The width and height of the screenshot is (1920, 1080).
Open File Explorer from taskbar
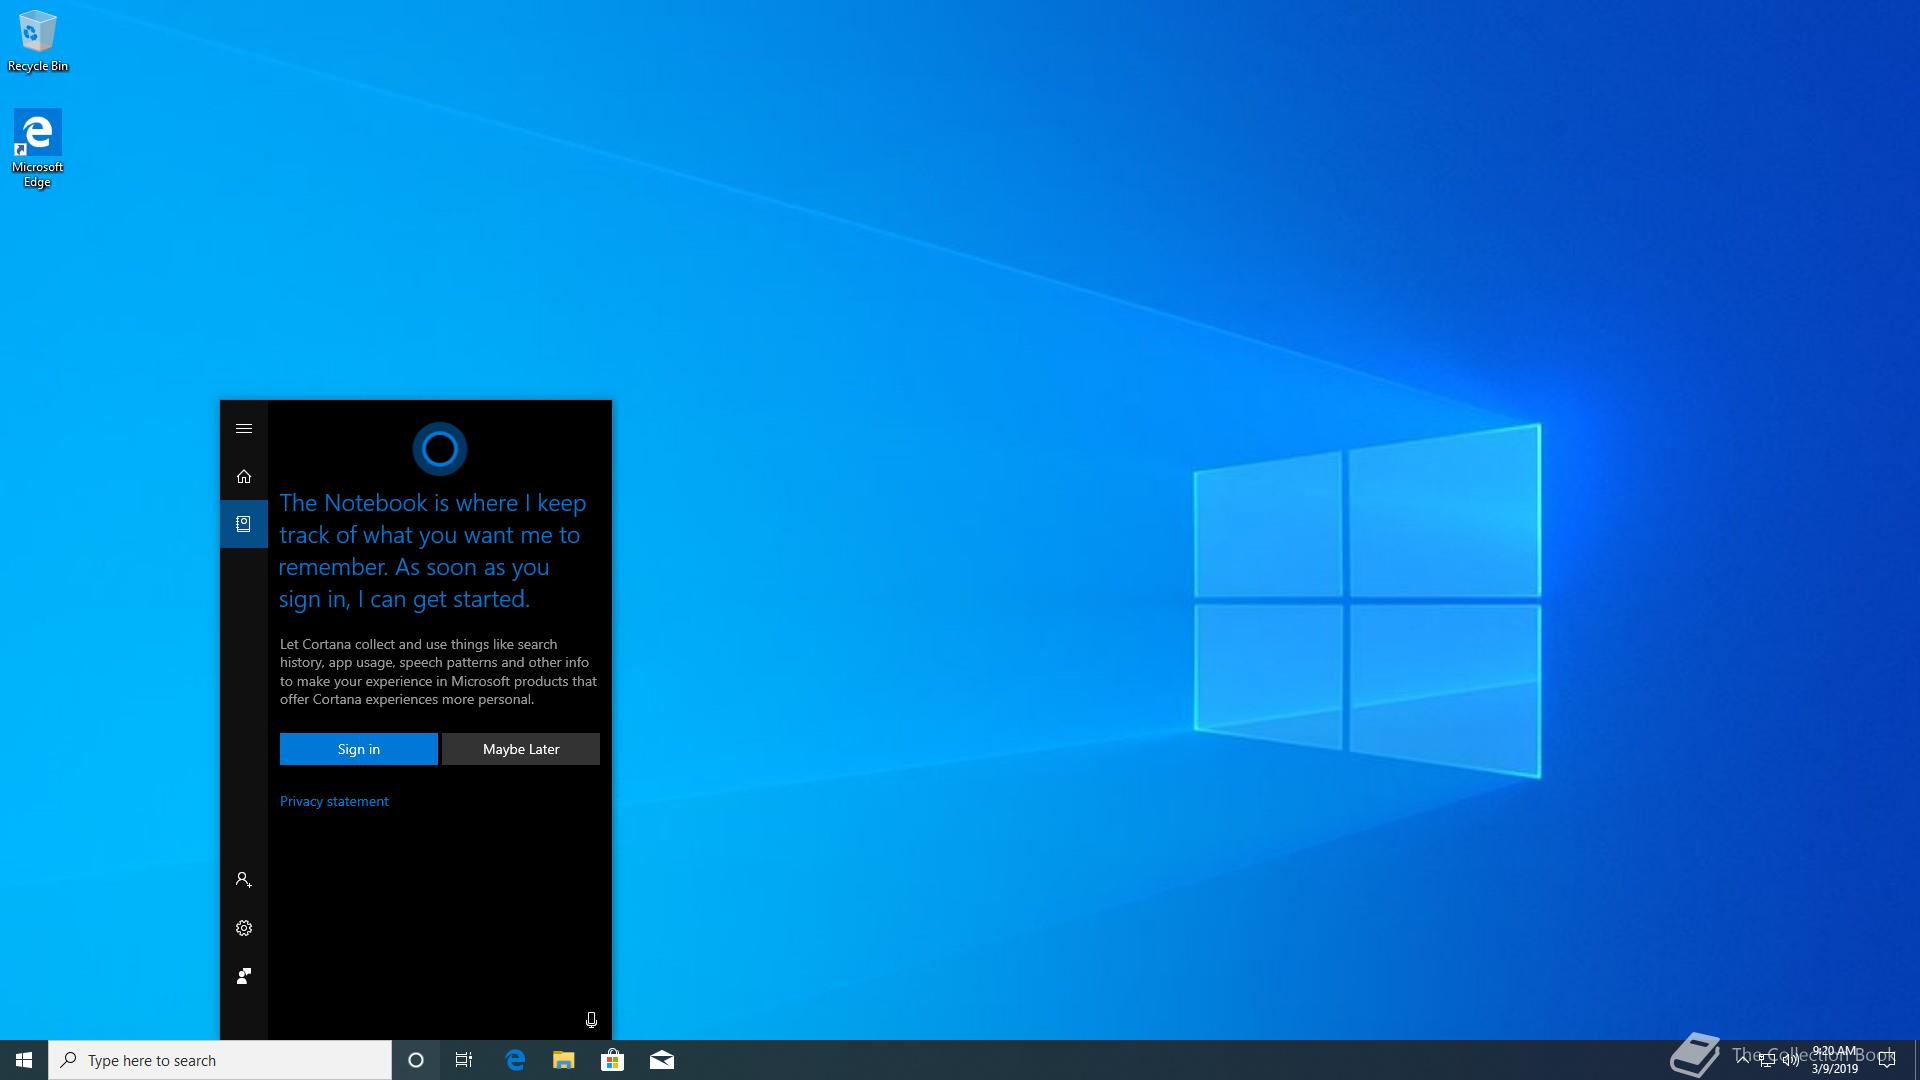pos(564,1060)
